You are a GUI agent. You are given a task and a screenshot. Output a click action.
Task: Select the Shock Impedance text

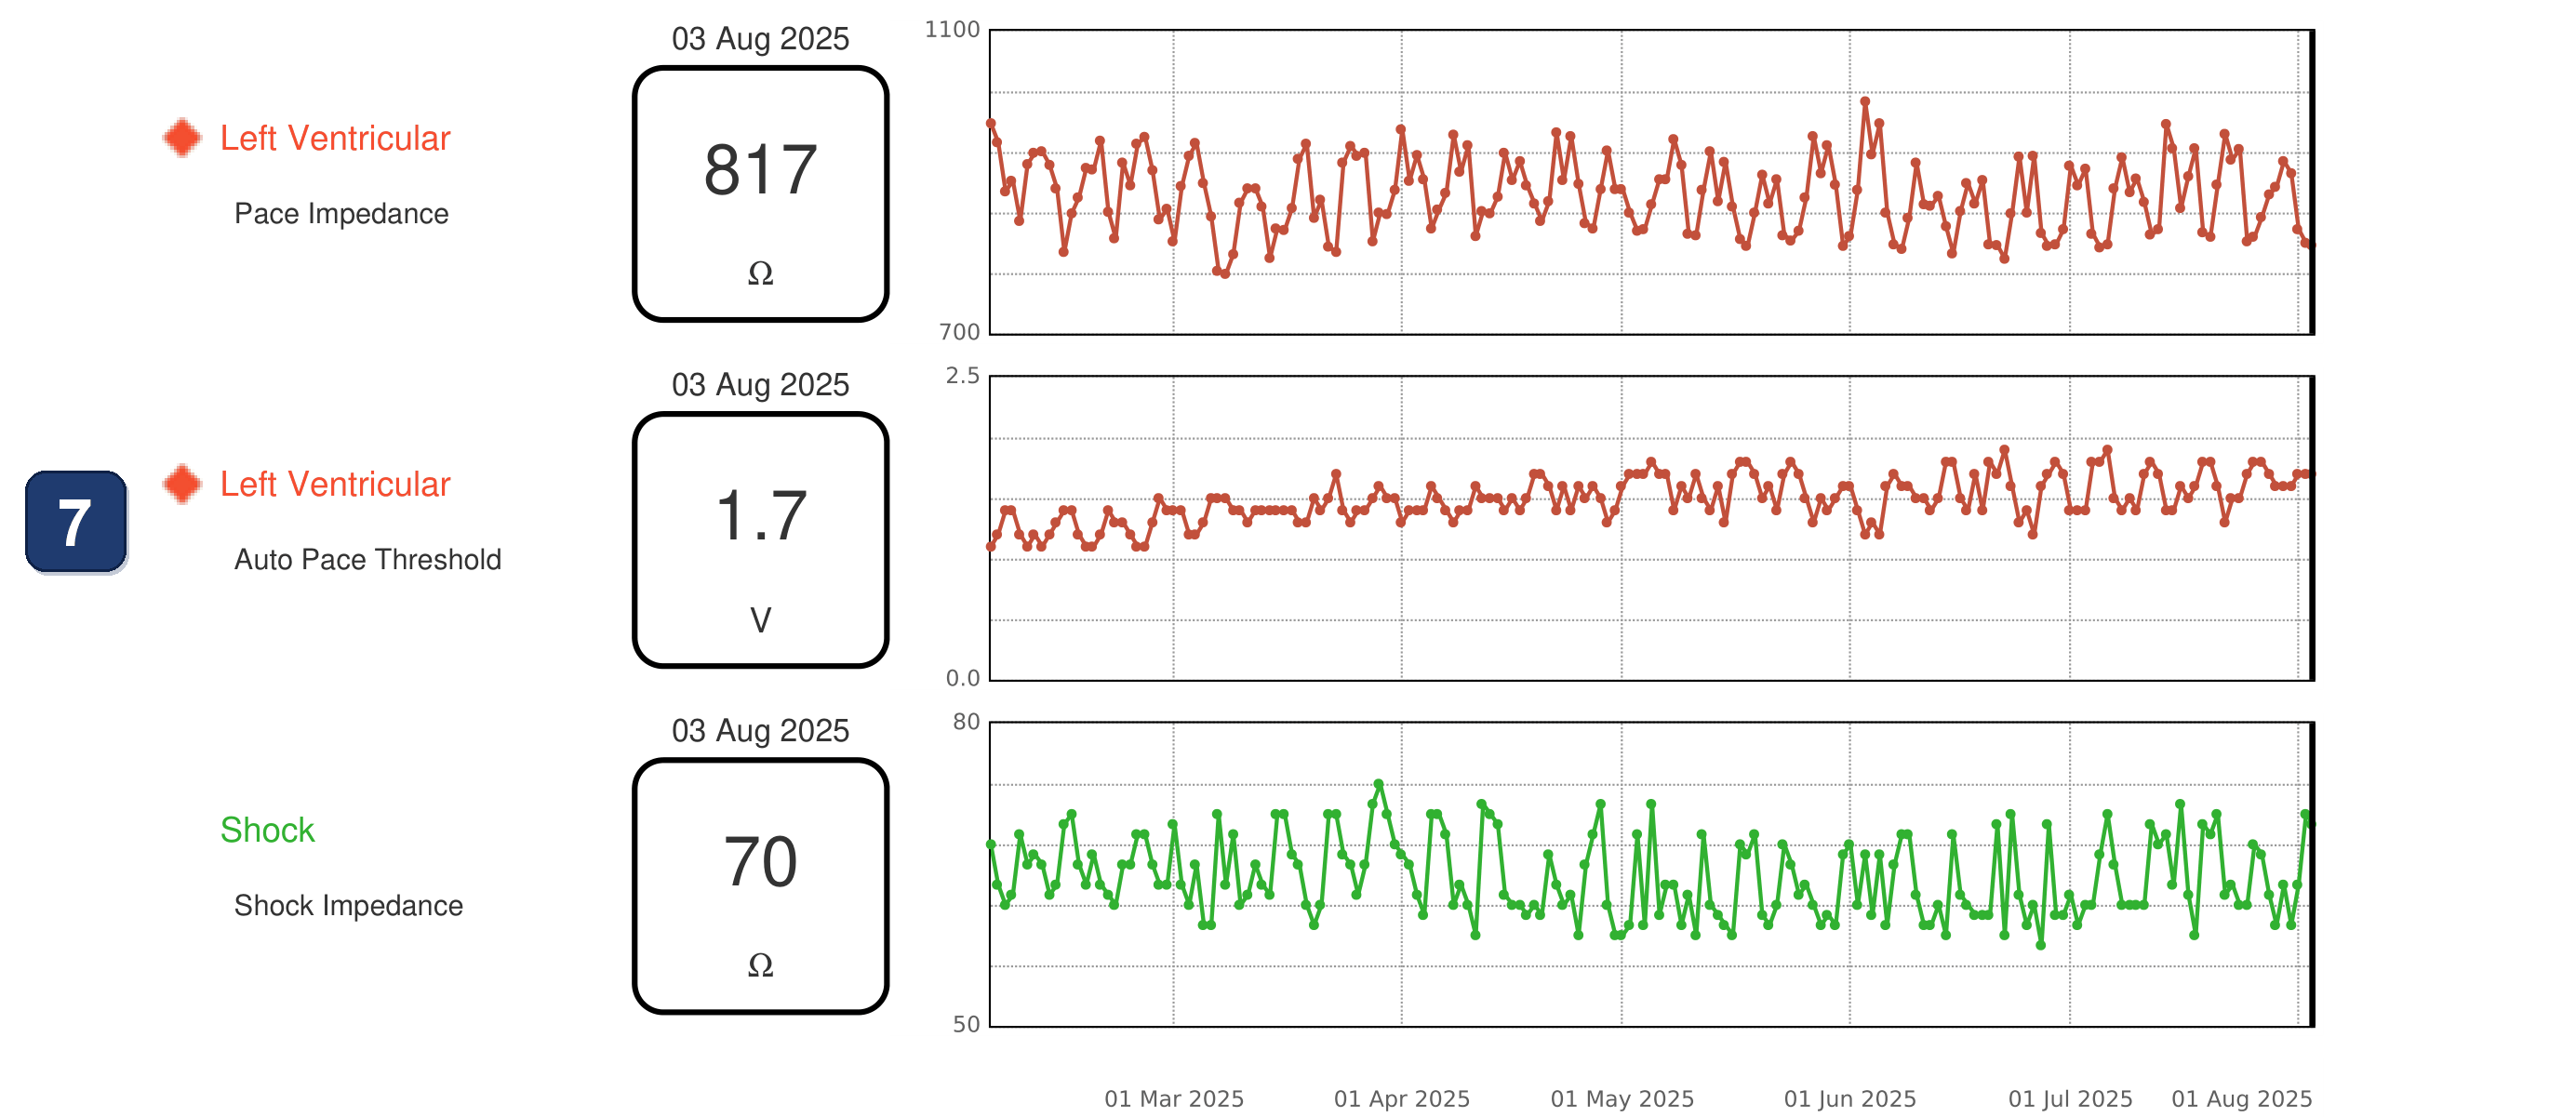348,905
